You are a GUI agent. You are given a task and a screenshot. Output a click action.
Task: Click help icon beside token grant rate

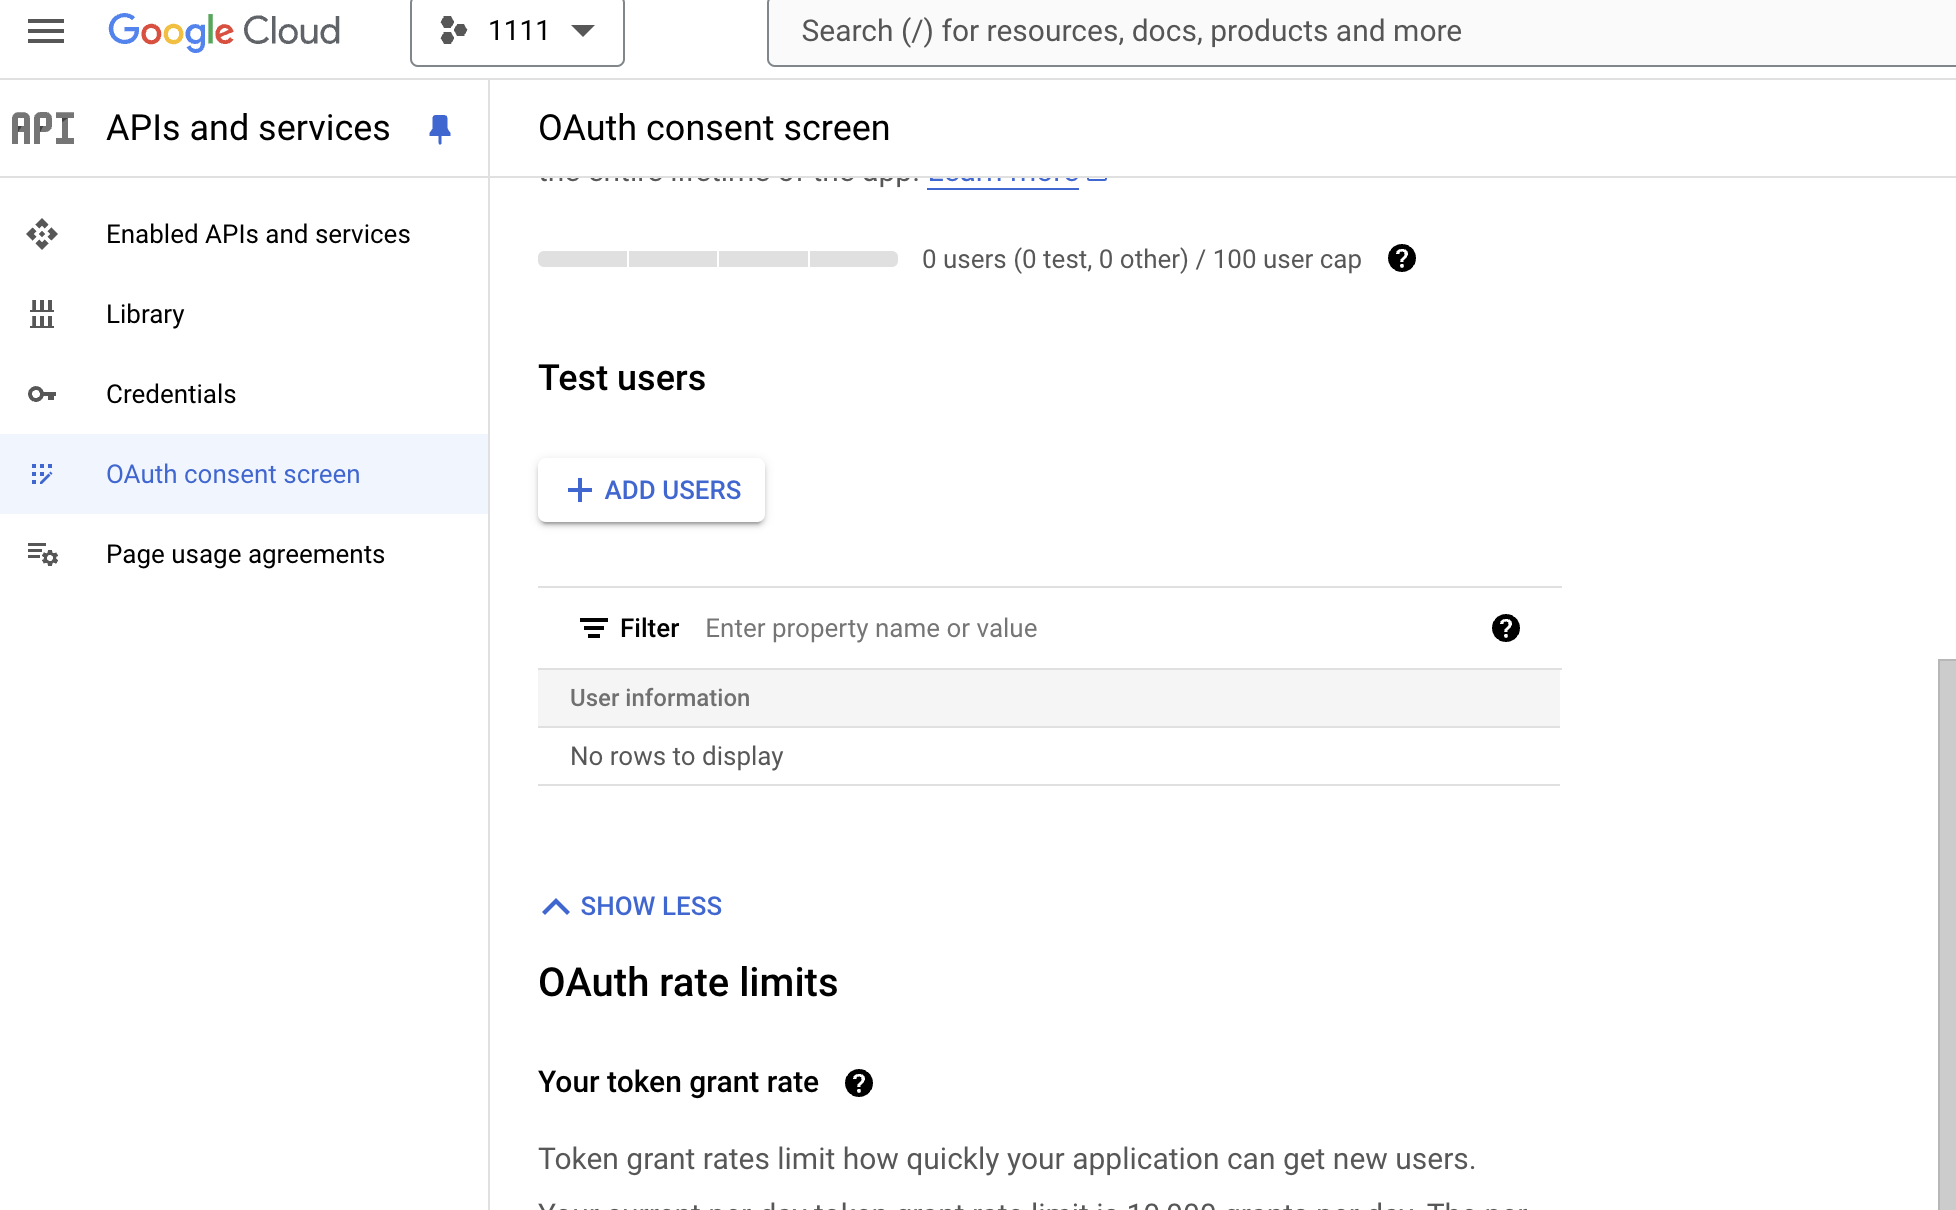point(858,1083)
